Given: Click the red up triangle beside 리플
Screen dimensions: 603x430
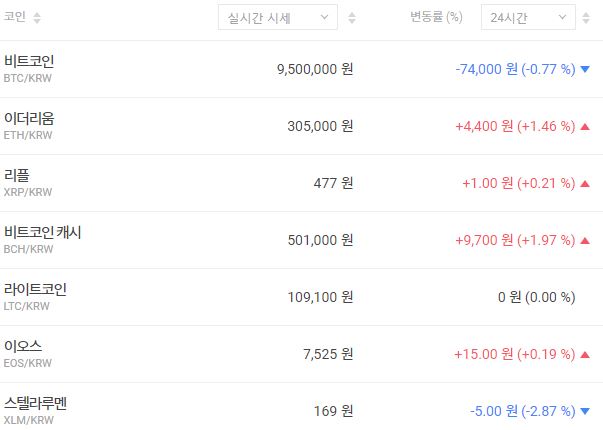Looking at the screenshot, I should (585, 184).
